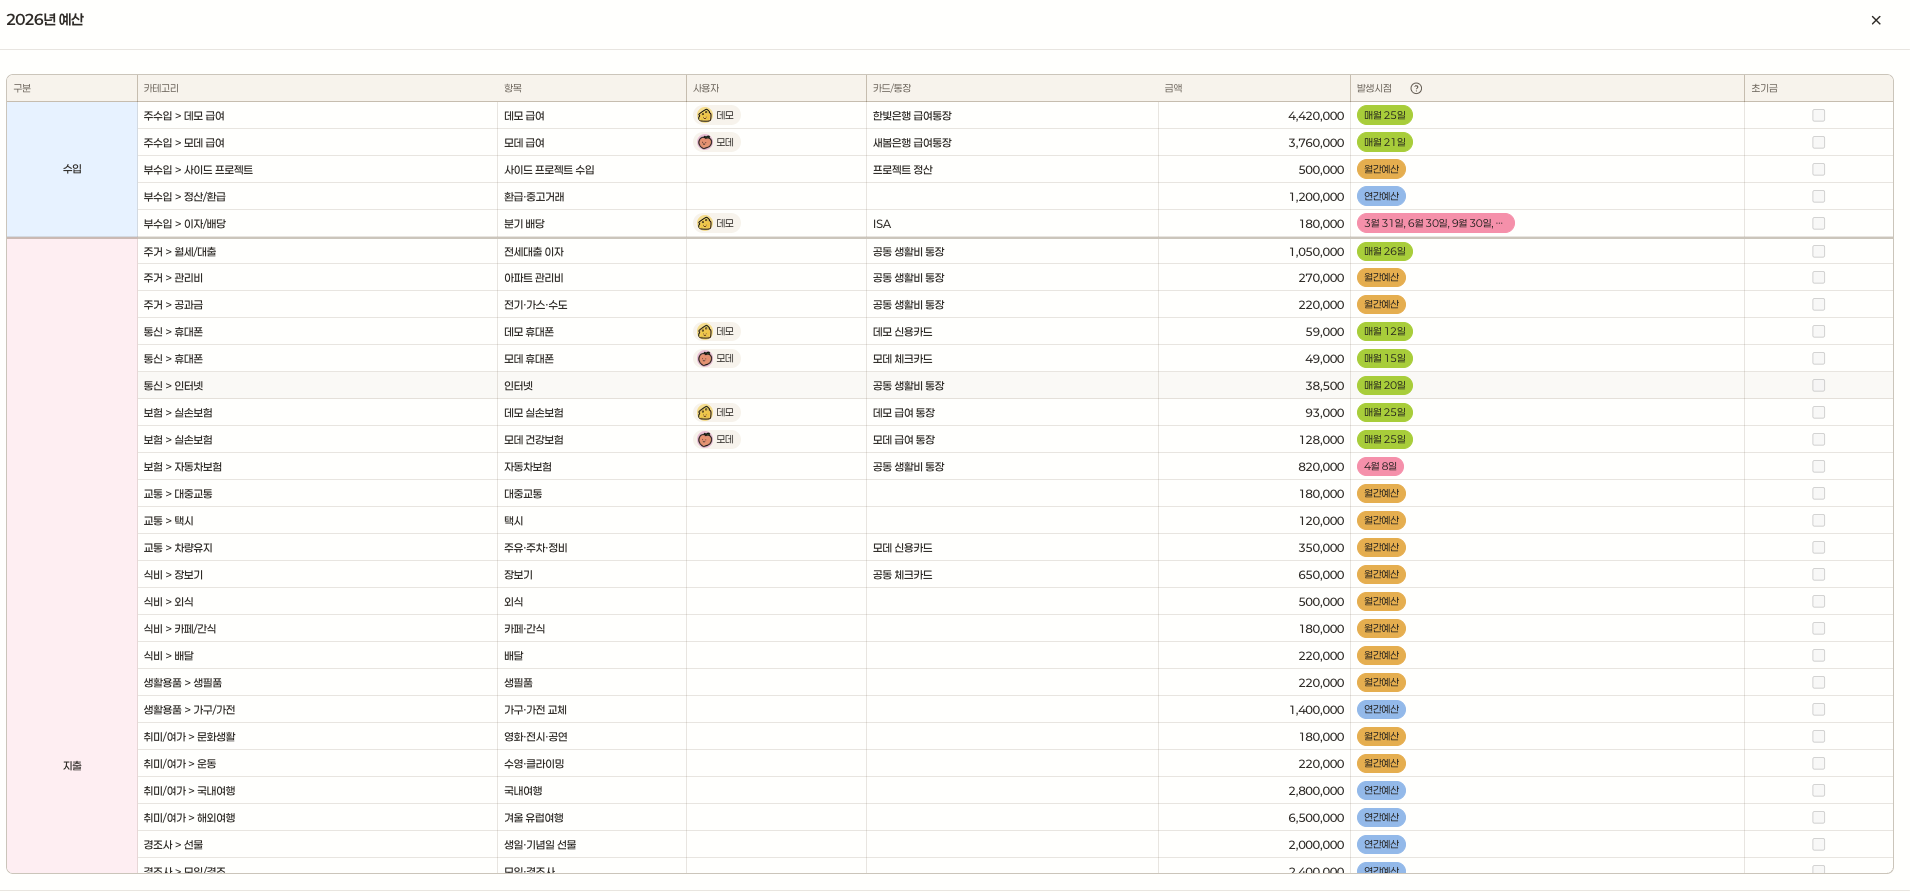Toggle 초기금 checkbox for 가구·가전 교체
Image resolution: width=1910 pixels, height=893 pixels.
[x=1819, y=710]
